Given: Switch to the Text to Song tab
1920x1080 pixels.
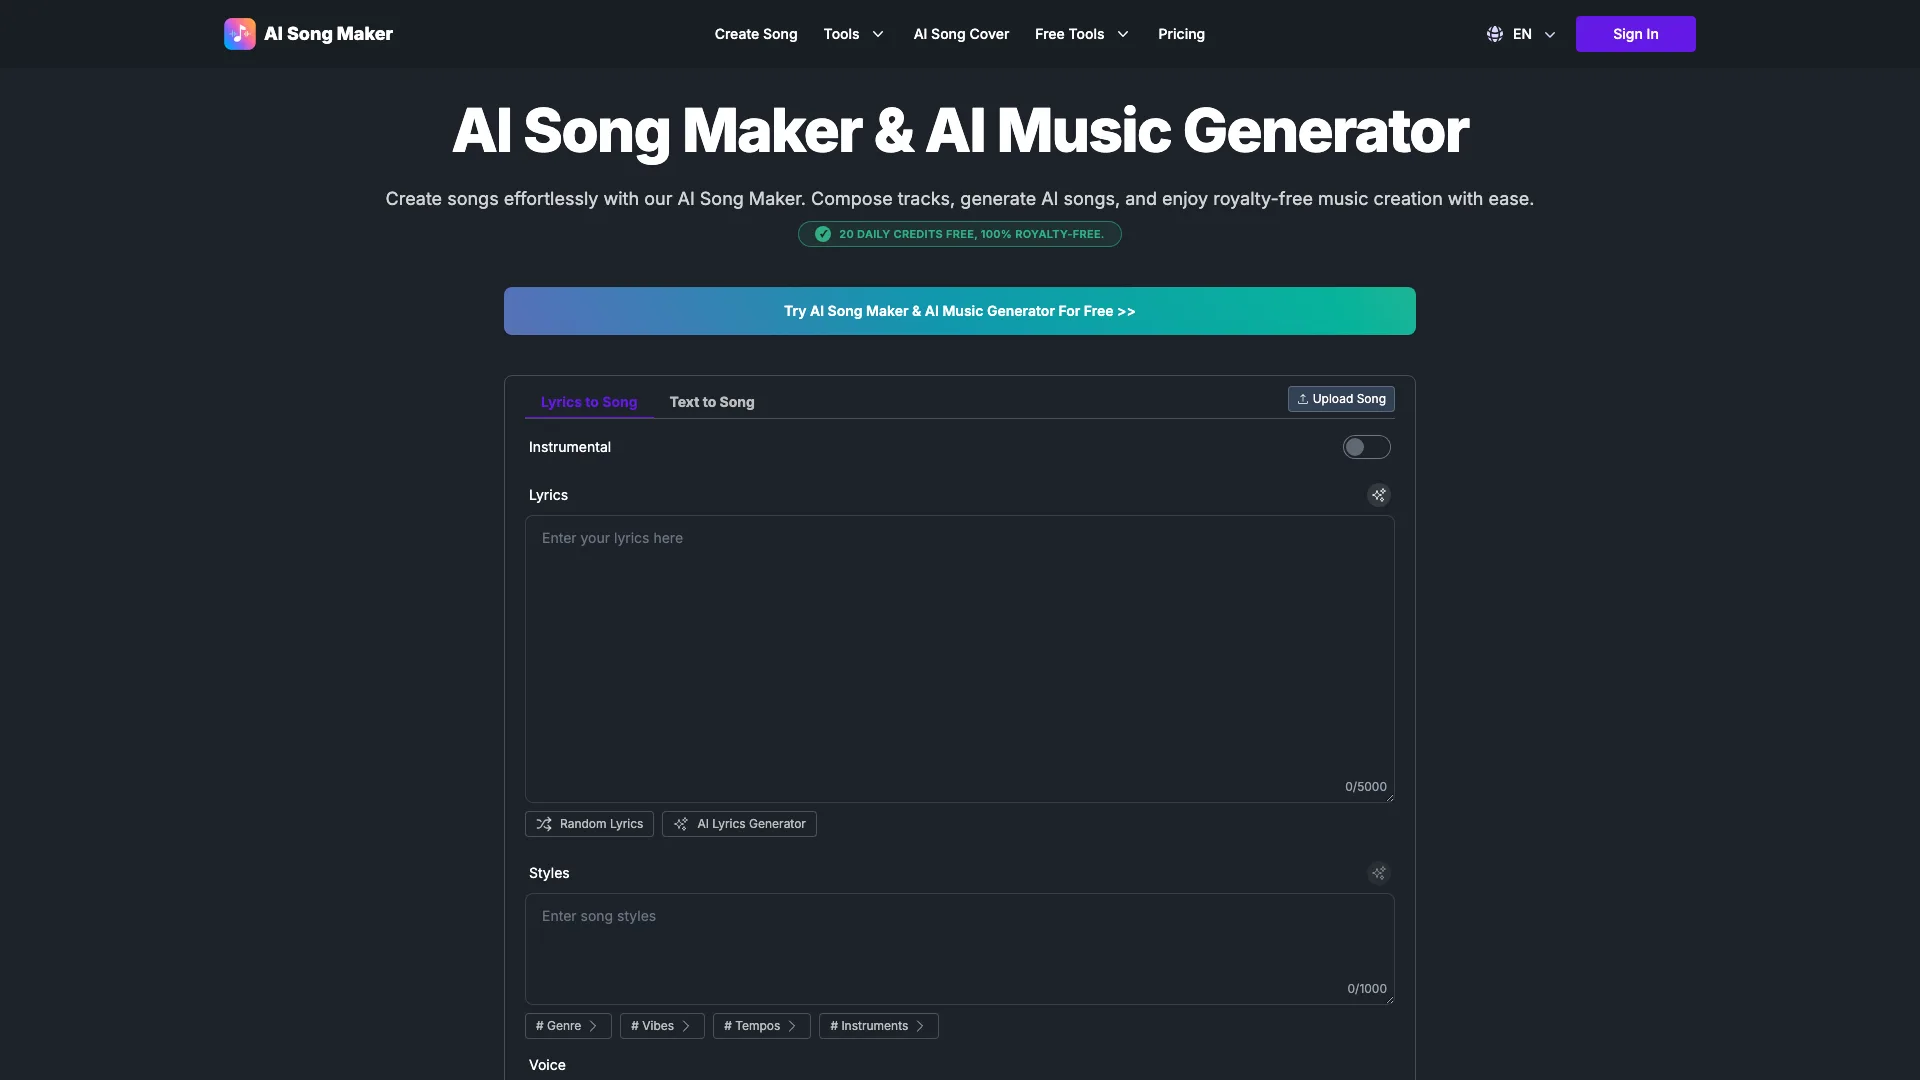Looking at the screenshot, I should pyautogui.click(x=712, y=402).
